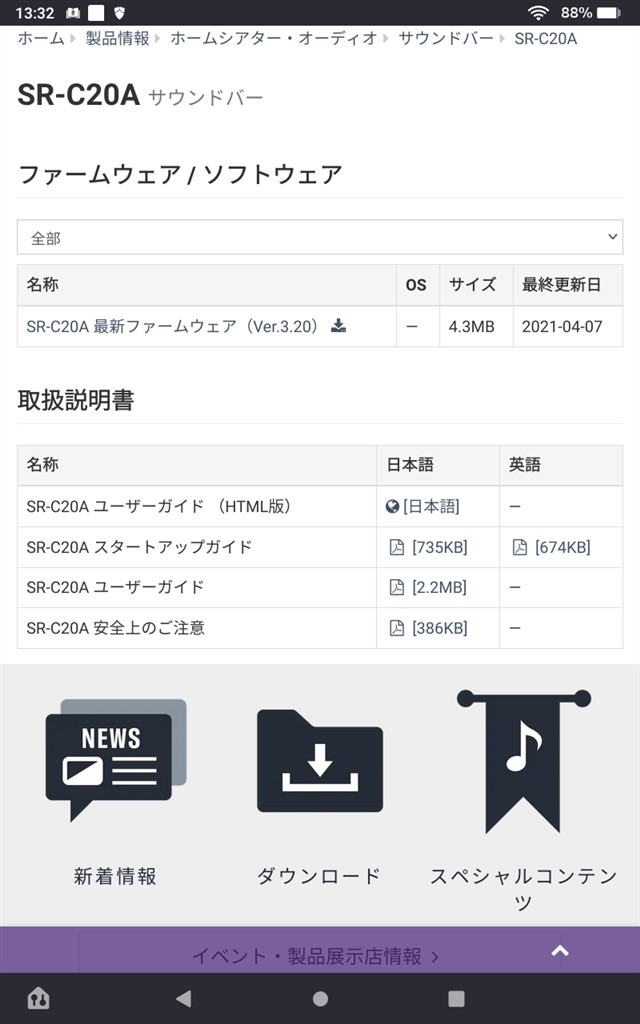
Task: Open the 全部 category dropdown
Action: [x=320, y=237]
